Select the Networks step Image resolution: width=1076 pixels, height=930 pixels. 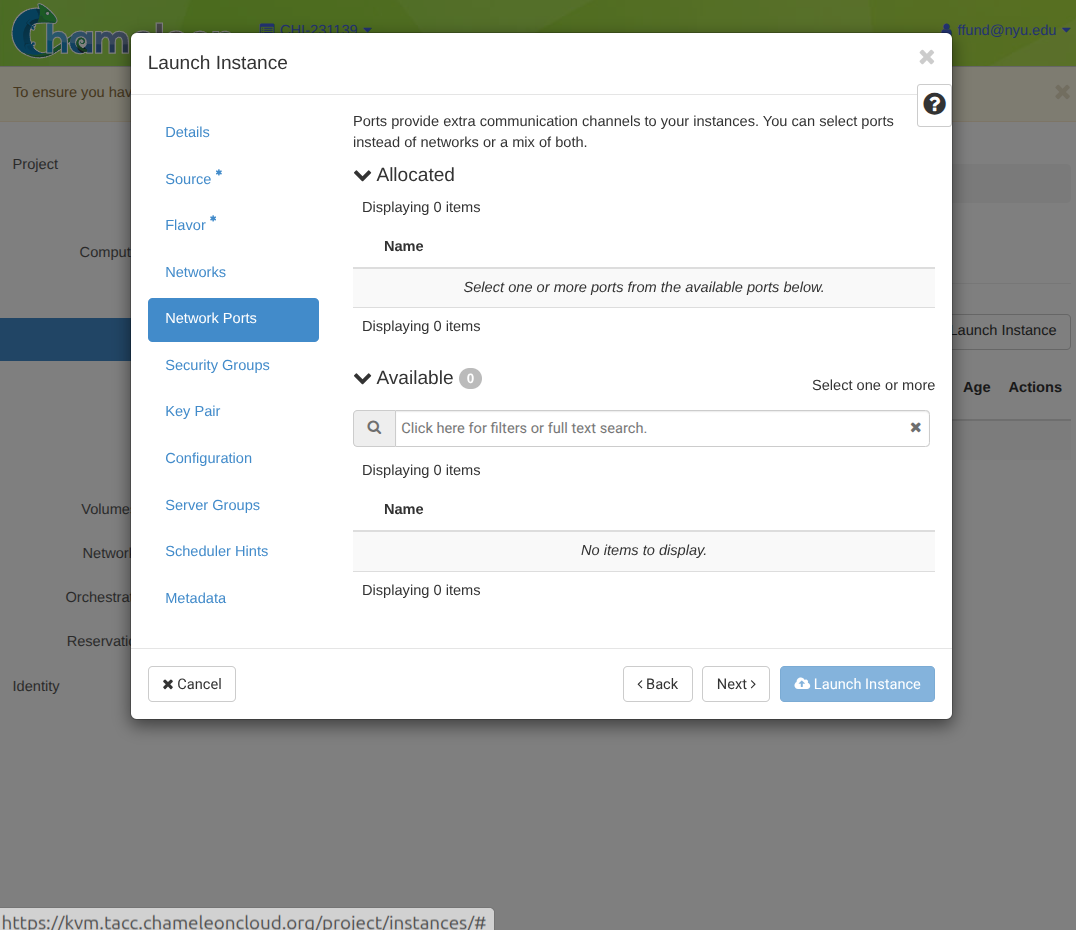pyautogui.click(x=195, y=272)
